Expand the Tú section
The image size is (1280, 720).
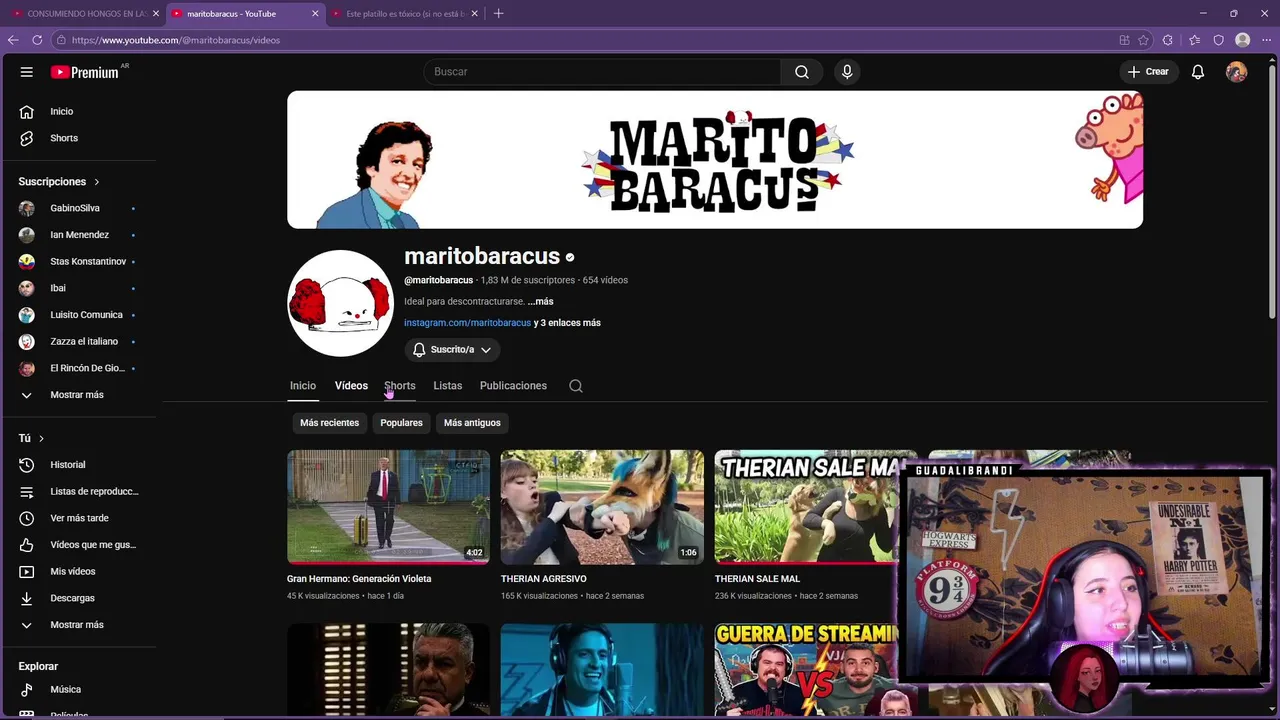click(x=31, y=438)
